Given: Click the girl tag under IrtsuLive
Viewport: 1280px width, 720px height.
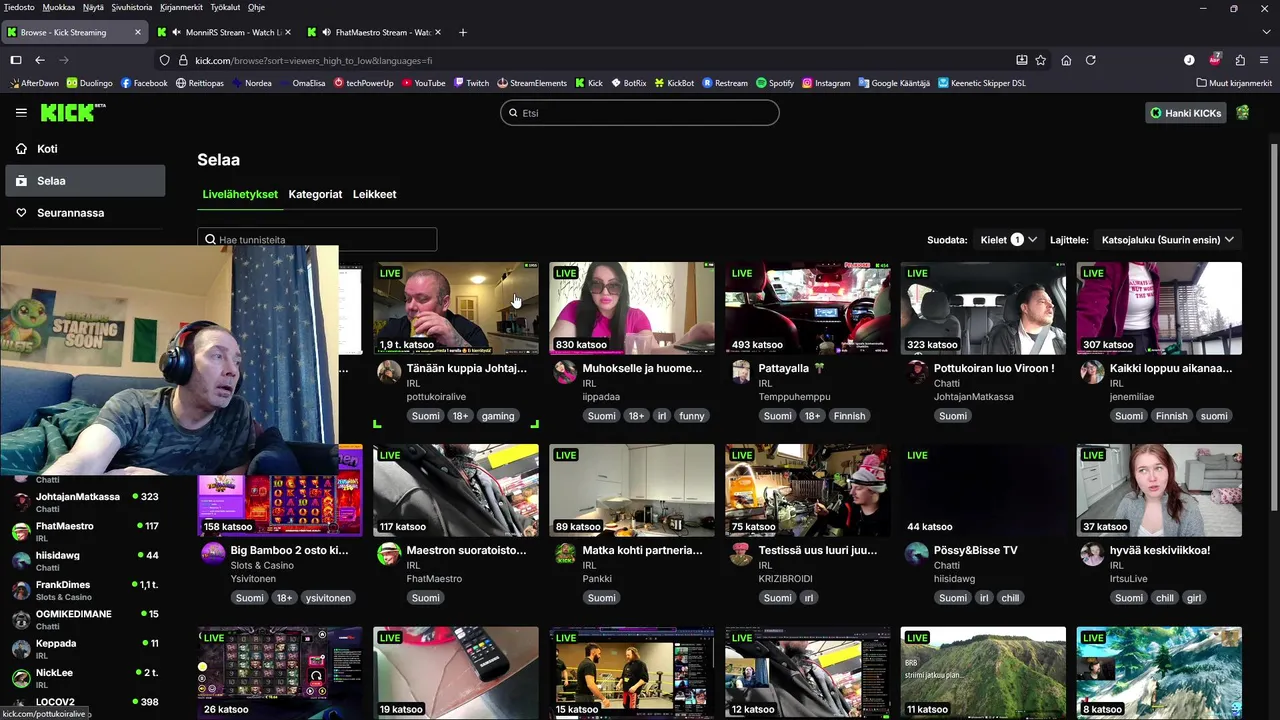Looking at the screenshot, I should [x=1193, y=598].
